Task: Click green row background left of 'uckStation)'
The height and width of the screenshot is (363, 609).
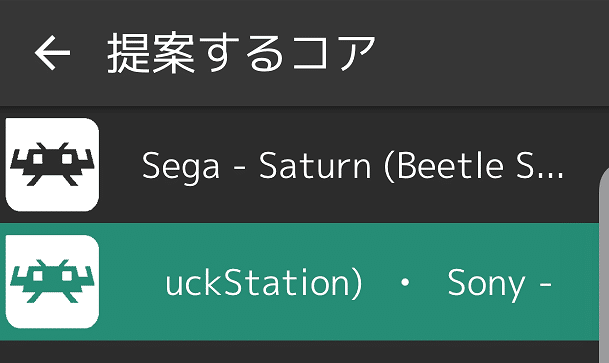Action: coord(132,282)
